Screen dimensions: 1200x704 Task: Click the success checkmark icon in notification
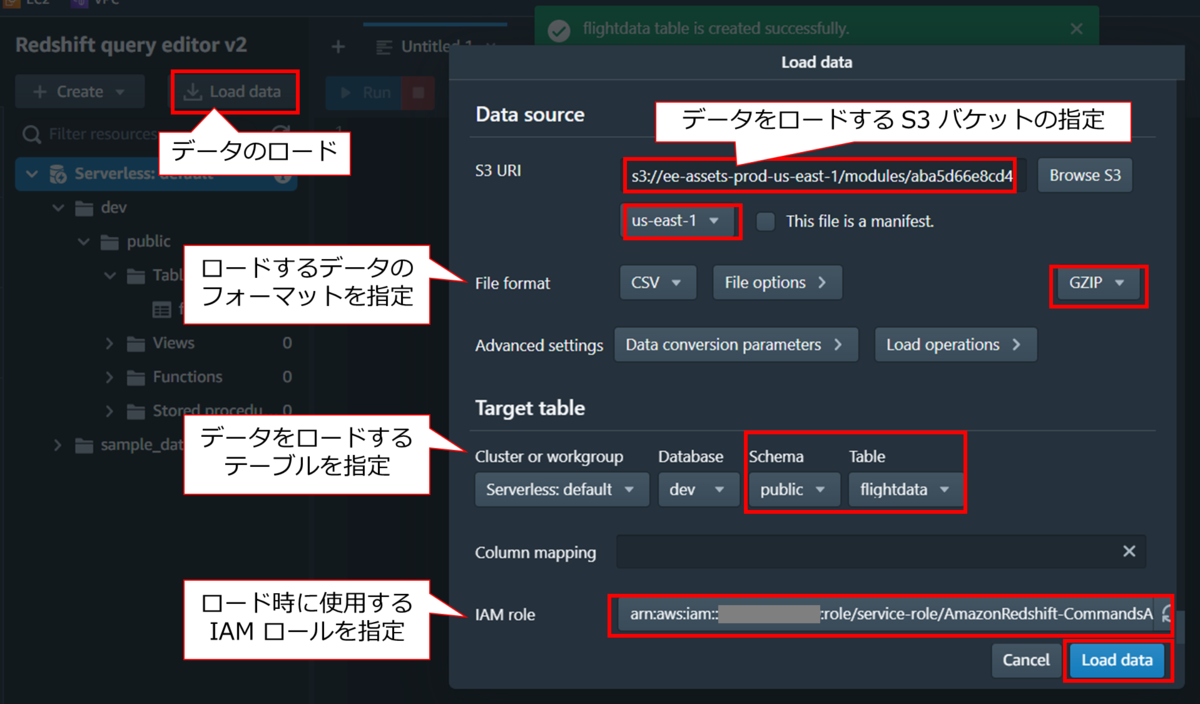(x=561, y=29)
